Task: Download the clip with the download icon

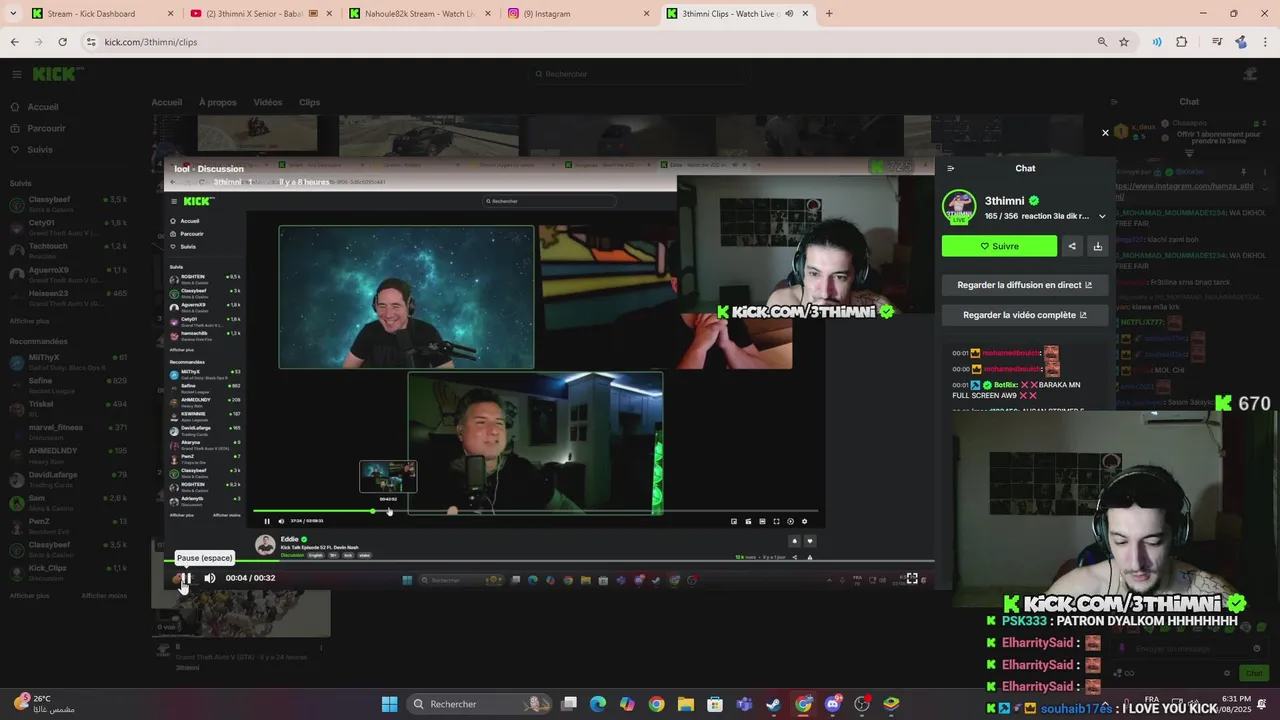Action: pos(1097,246)
